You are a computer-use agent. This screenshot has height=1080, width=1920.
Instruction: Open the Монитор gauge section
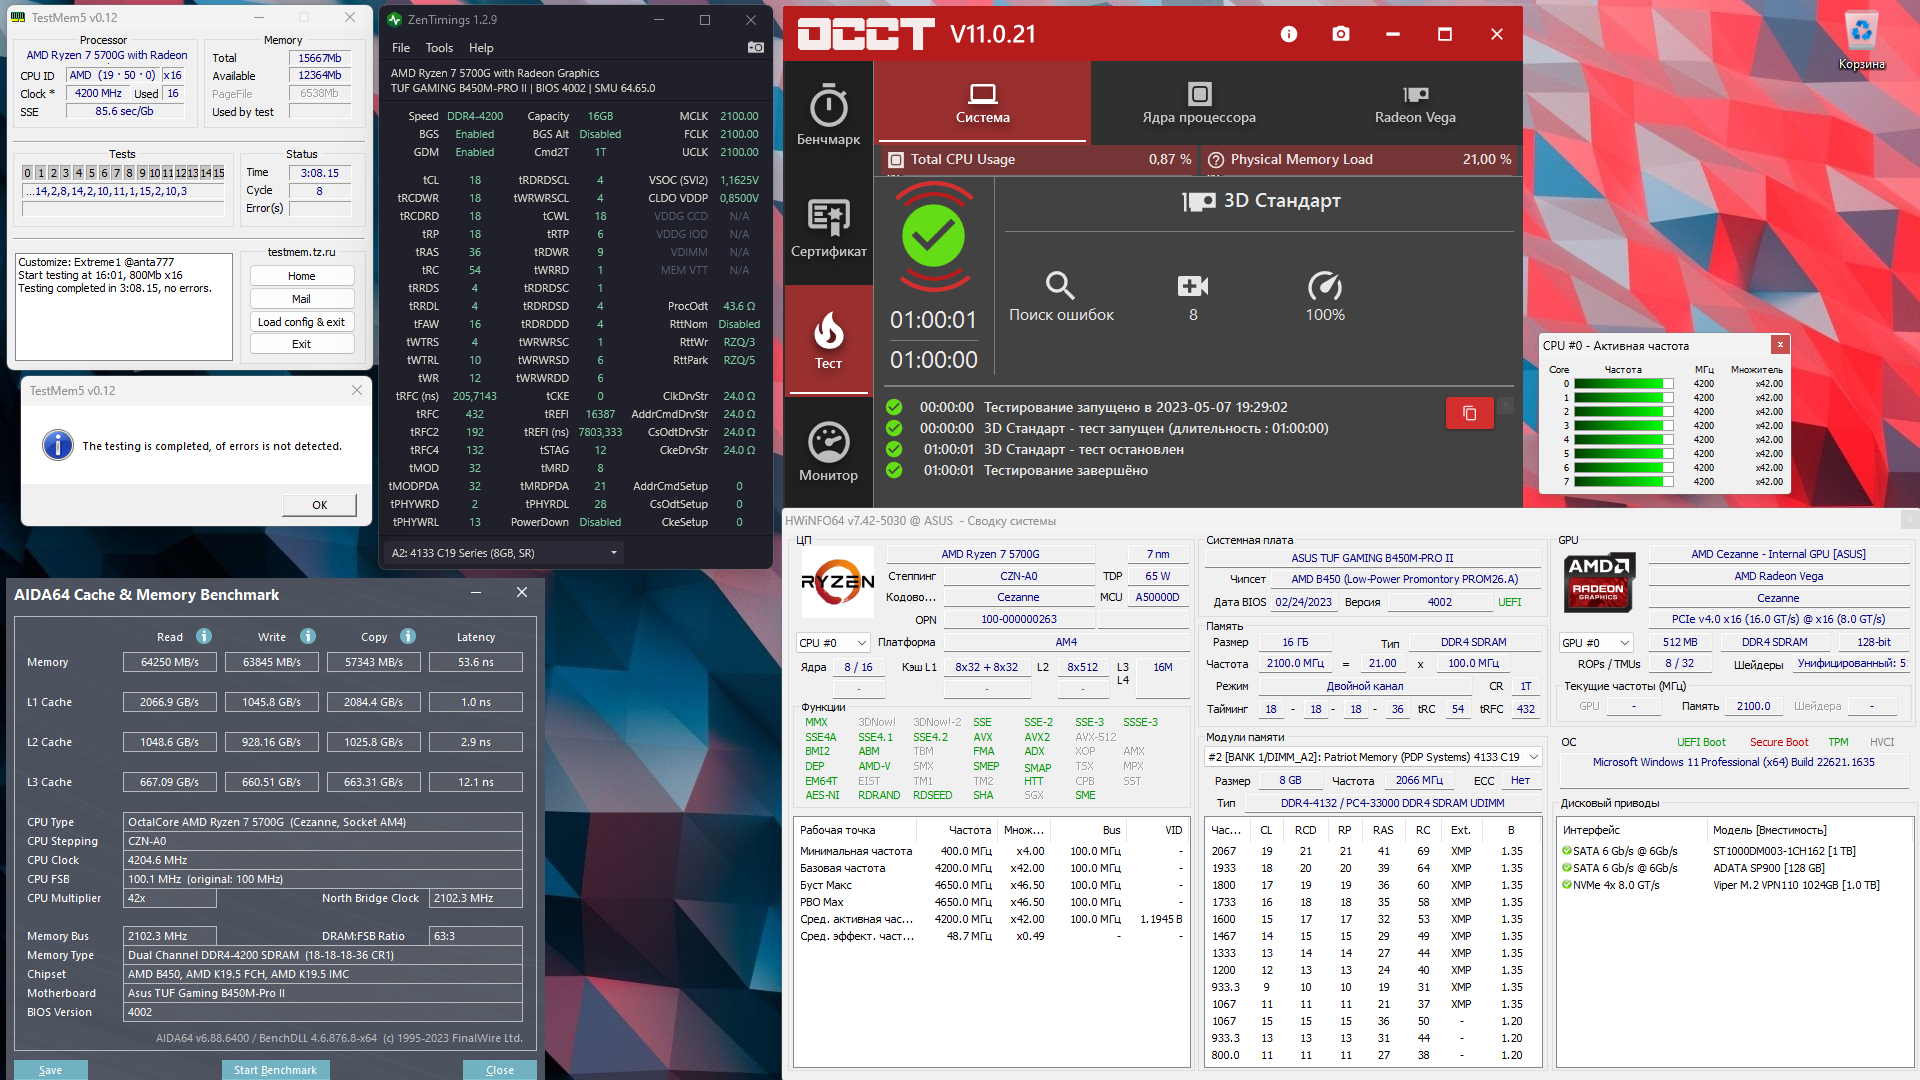(828, 453)
